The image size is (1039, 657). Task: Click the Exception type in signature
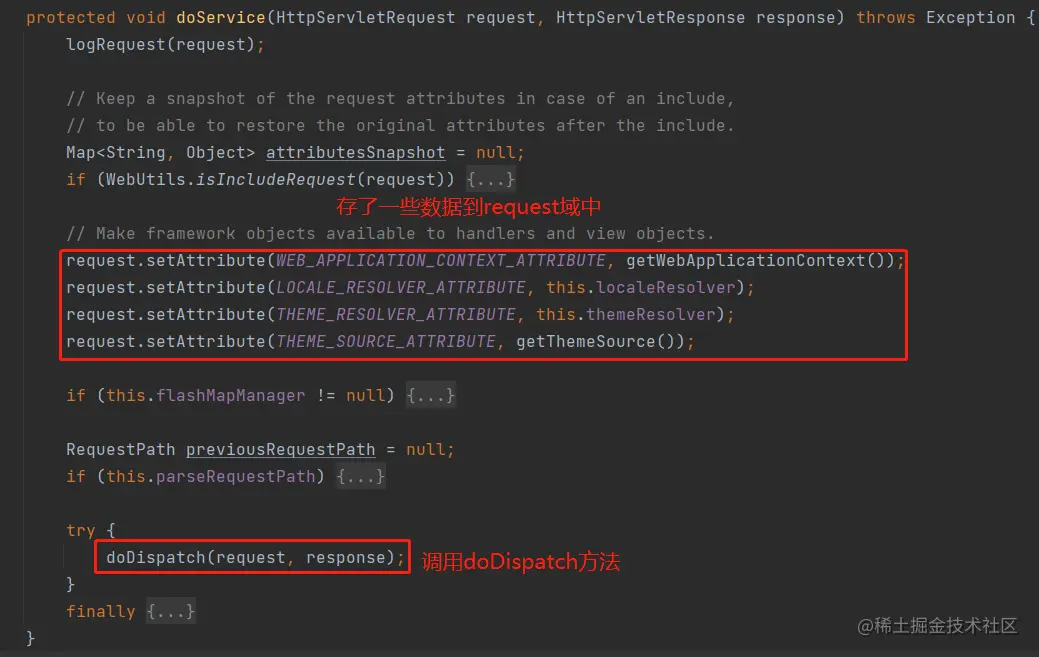pos(971,18)
